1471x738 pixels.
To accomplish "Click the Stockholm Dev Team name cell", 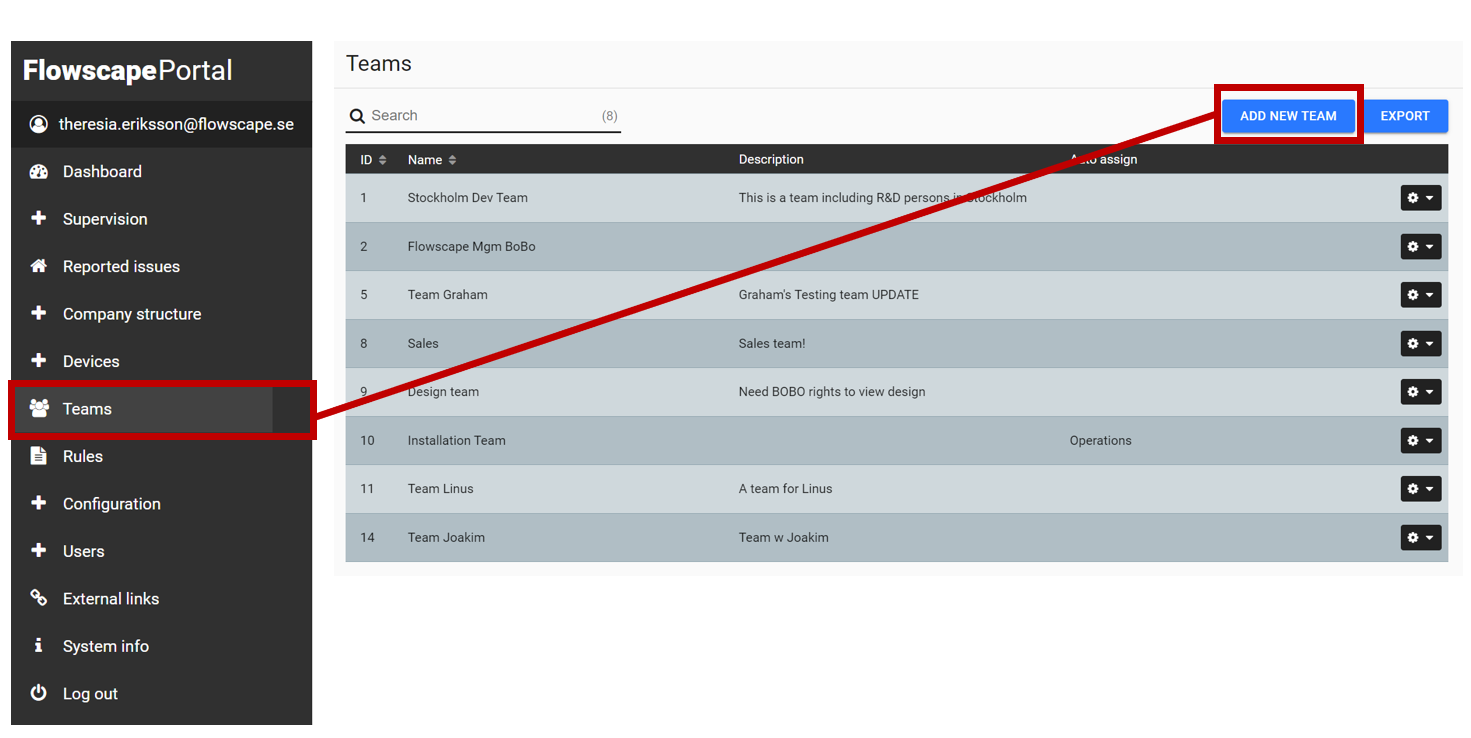I will [467, 198].
